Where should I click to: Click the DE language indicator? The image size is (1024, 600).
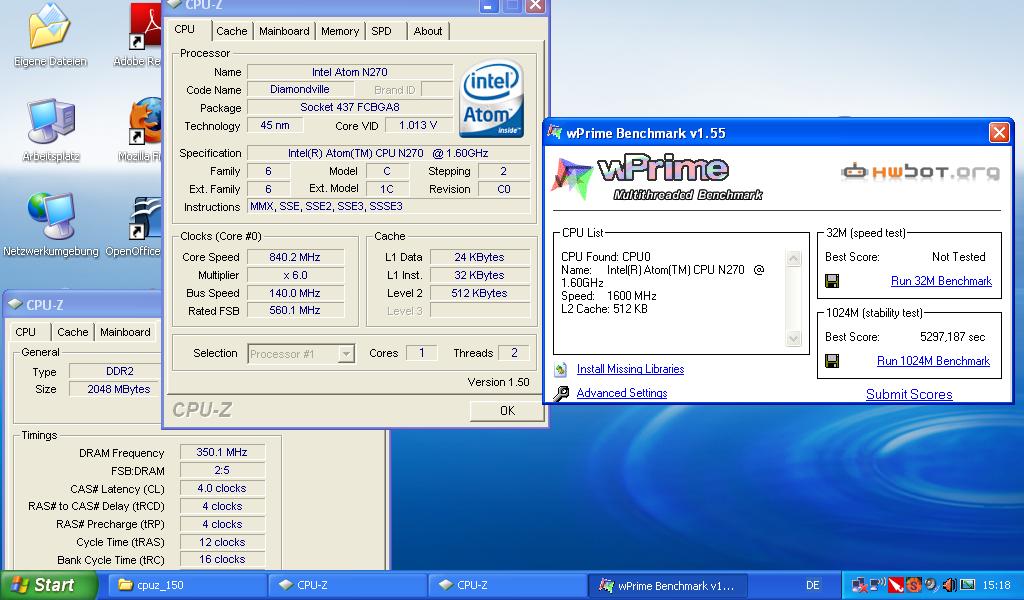pyautogui.click(x=812, y=585)
